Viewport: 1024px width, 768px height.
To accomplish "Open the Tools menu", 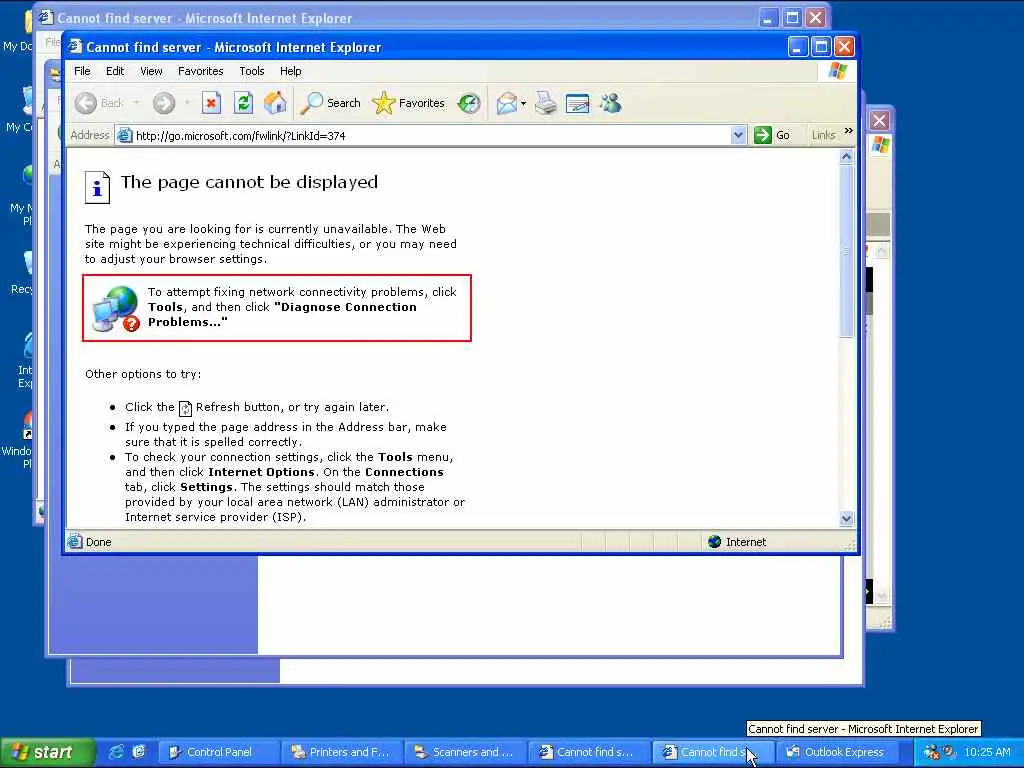I will 251,71.
